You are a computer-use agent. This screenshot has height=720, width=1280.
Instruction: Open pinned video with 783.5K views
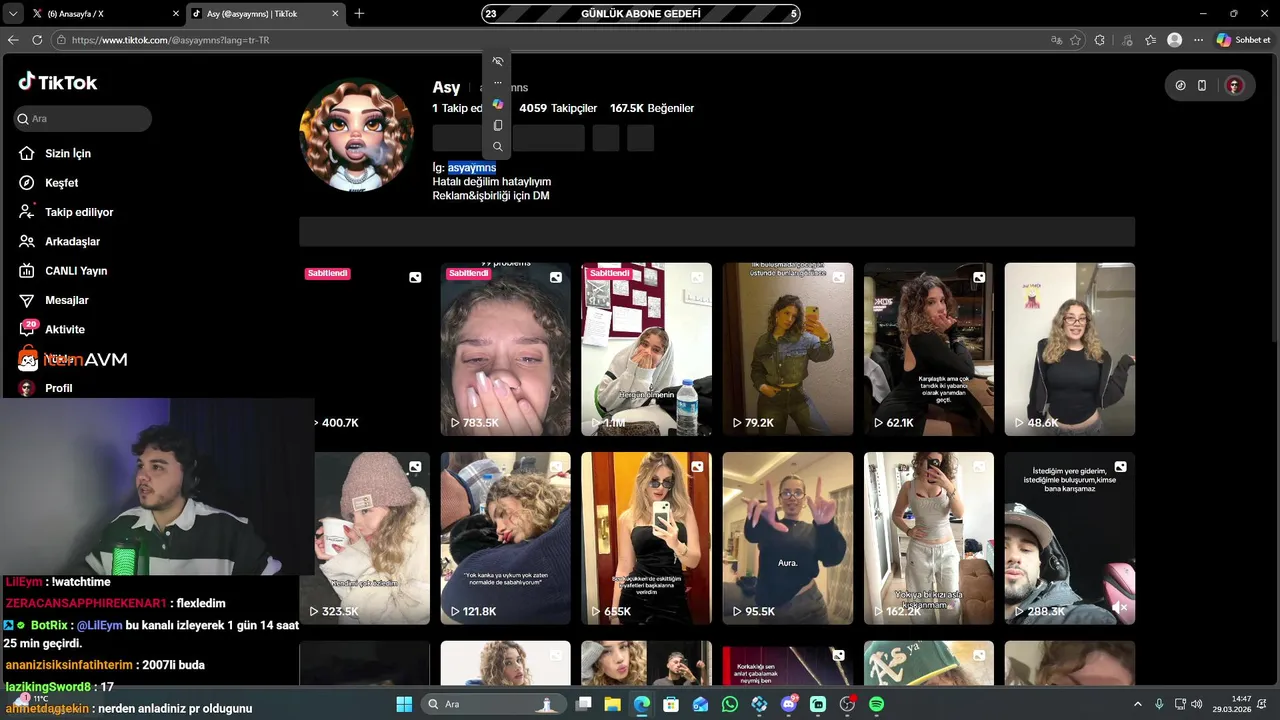coord(506,349)
